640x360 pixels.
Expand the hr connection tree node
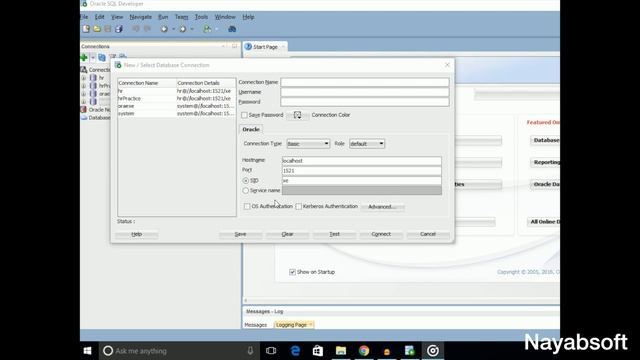(84, 78)
